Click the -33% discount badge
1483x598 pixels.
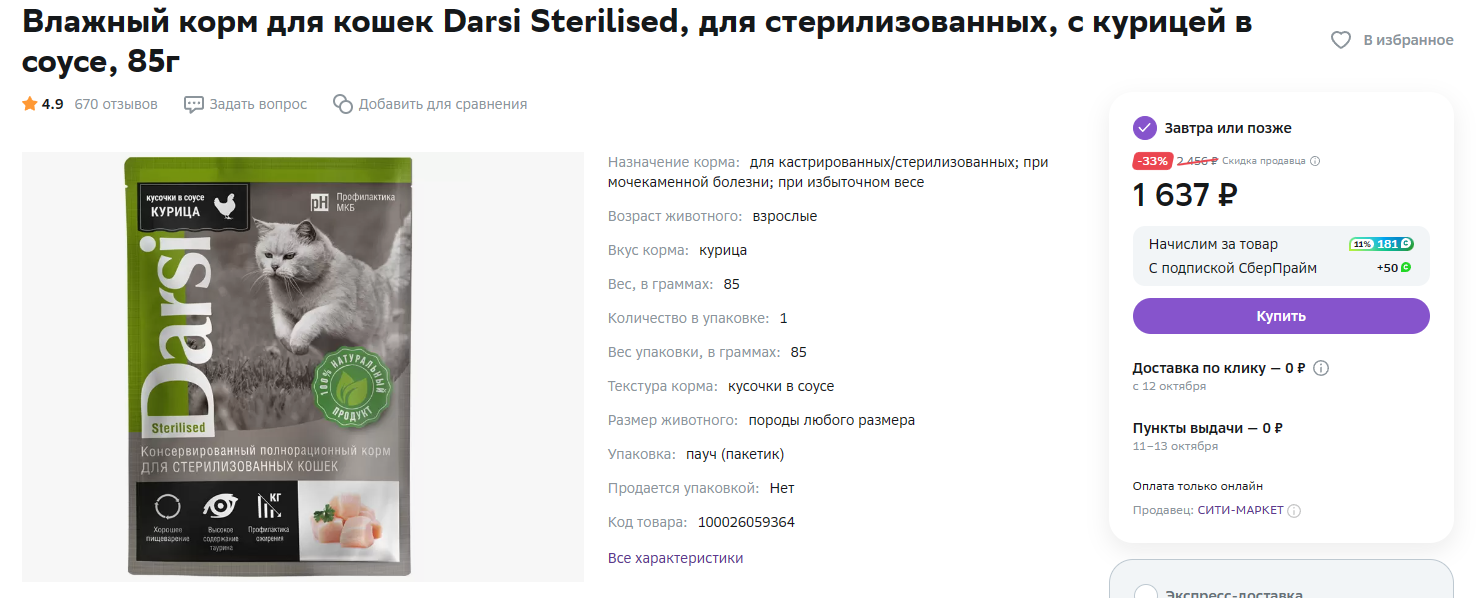click(x=1153, y=161)
